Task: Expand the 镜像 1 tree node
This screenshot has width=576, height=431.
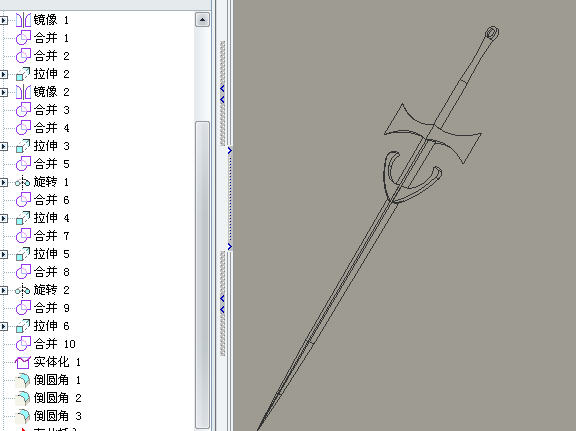Action: [4, 20]
